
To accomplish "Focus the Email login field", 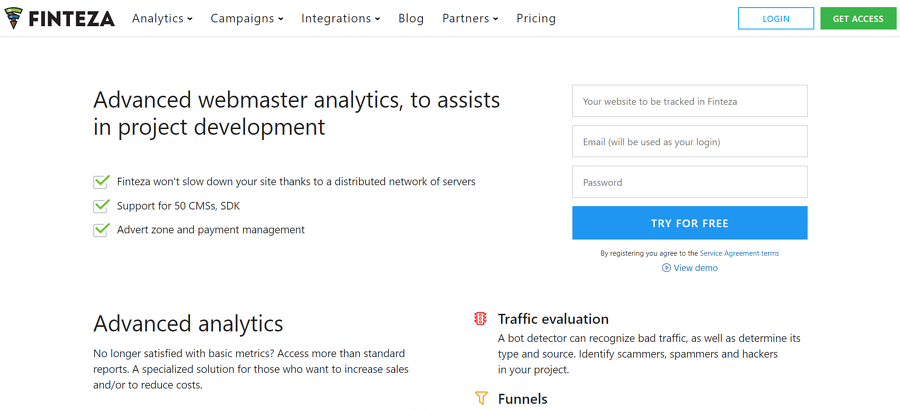I will 690,141.
